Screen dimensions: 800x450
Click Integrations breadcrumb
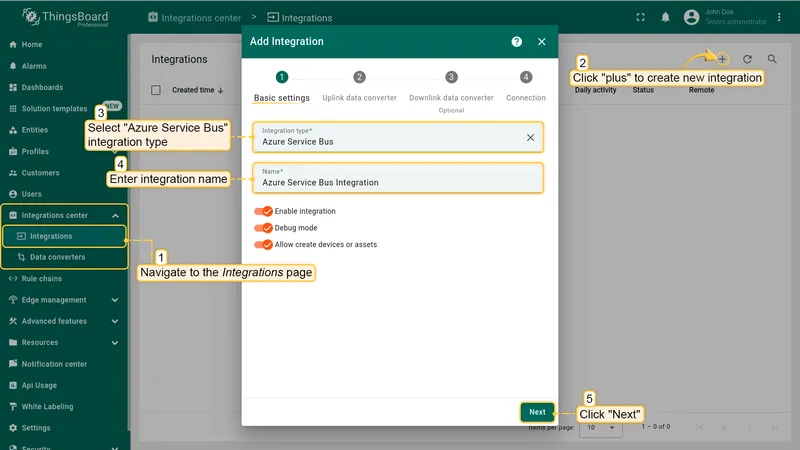coord(299,18)
